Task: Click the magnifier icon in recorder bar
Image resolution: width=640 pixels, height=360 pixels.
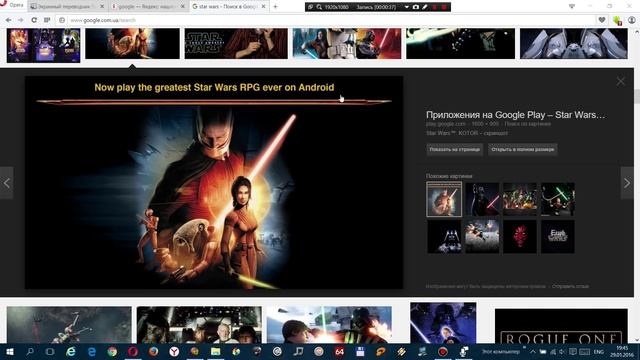Action: coord(319,7)
